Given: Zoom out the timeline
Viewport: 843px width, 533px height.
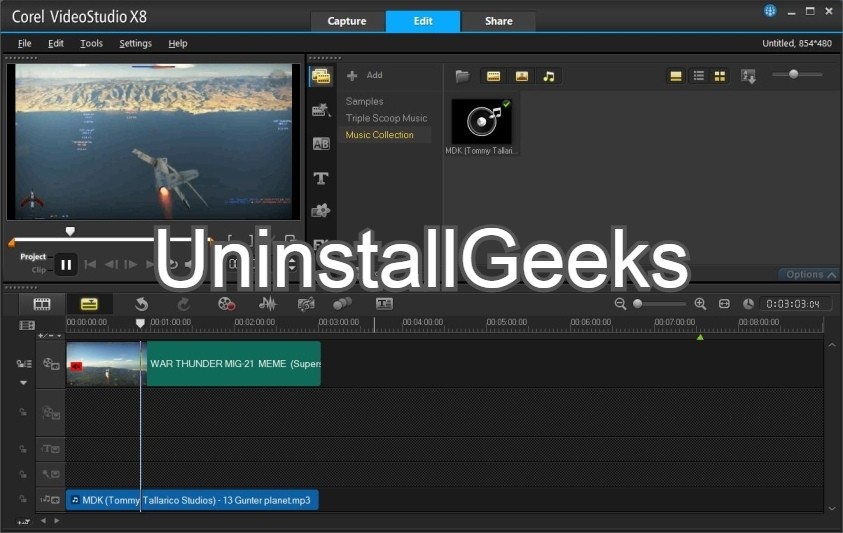Looking at the screenshot, I should pos(620,304).
